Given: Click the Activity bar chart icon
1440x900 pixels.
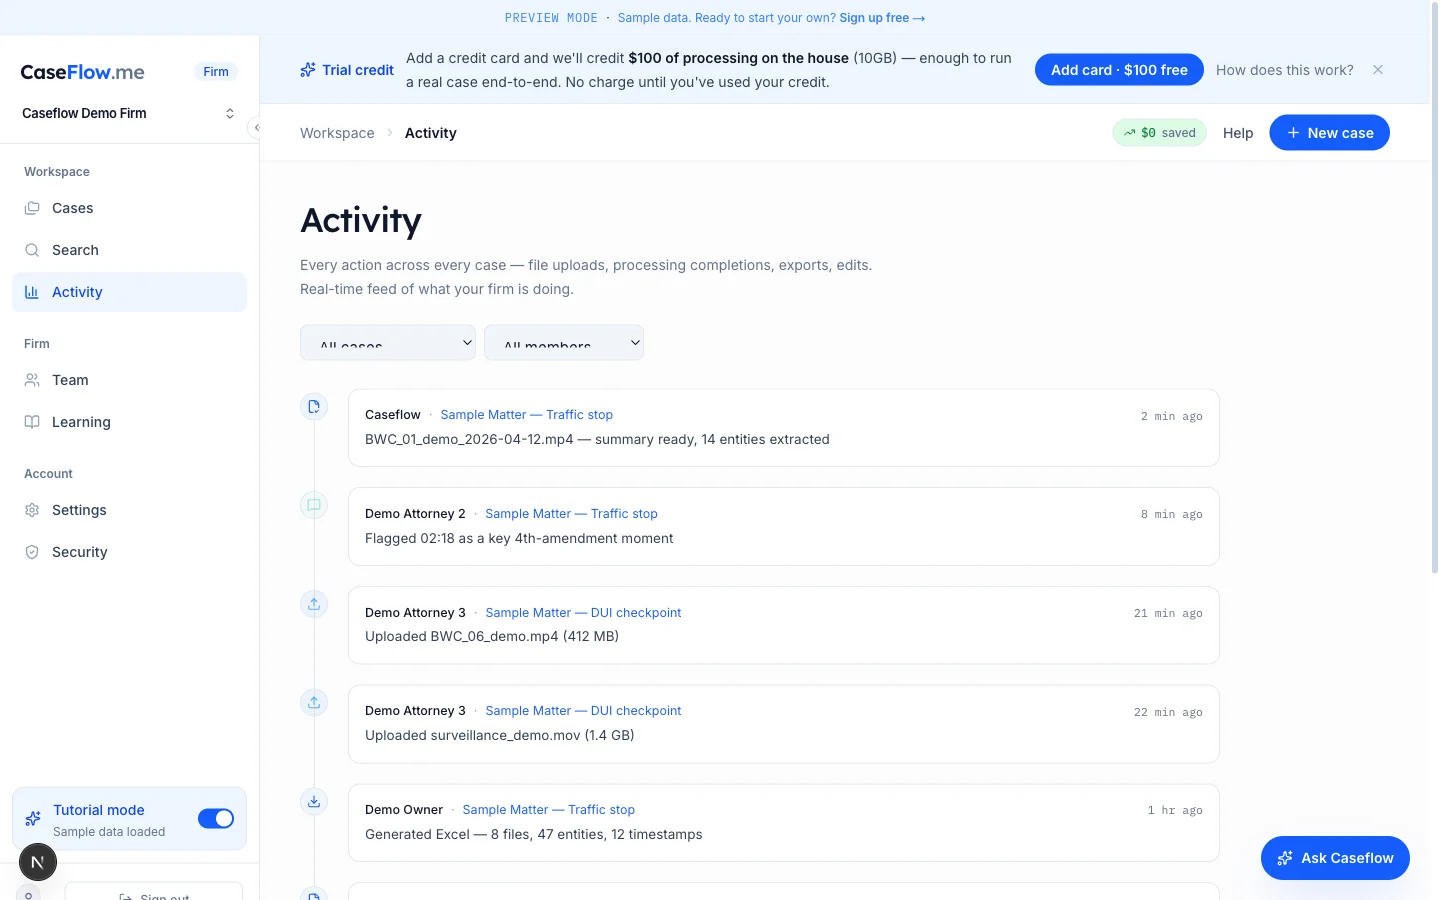Looking at the screenshot, I should [32, 292].
